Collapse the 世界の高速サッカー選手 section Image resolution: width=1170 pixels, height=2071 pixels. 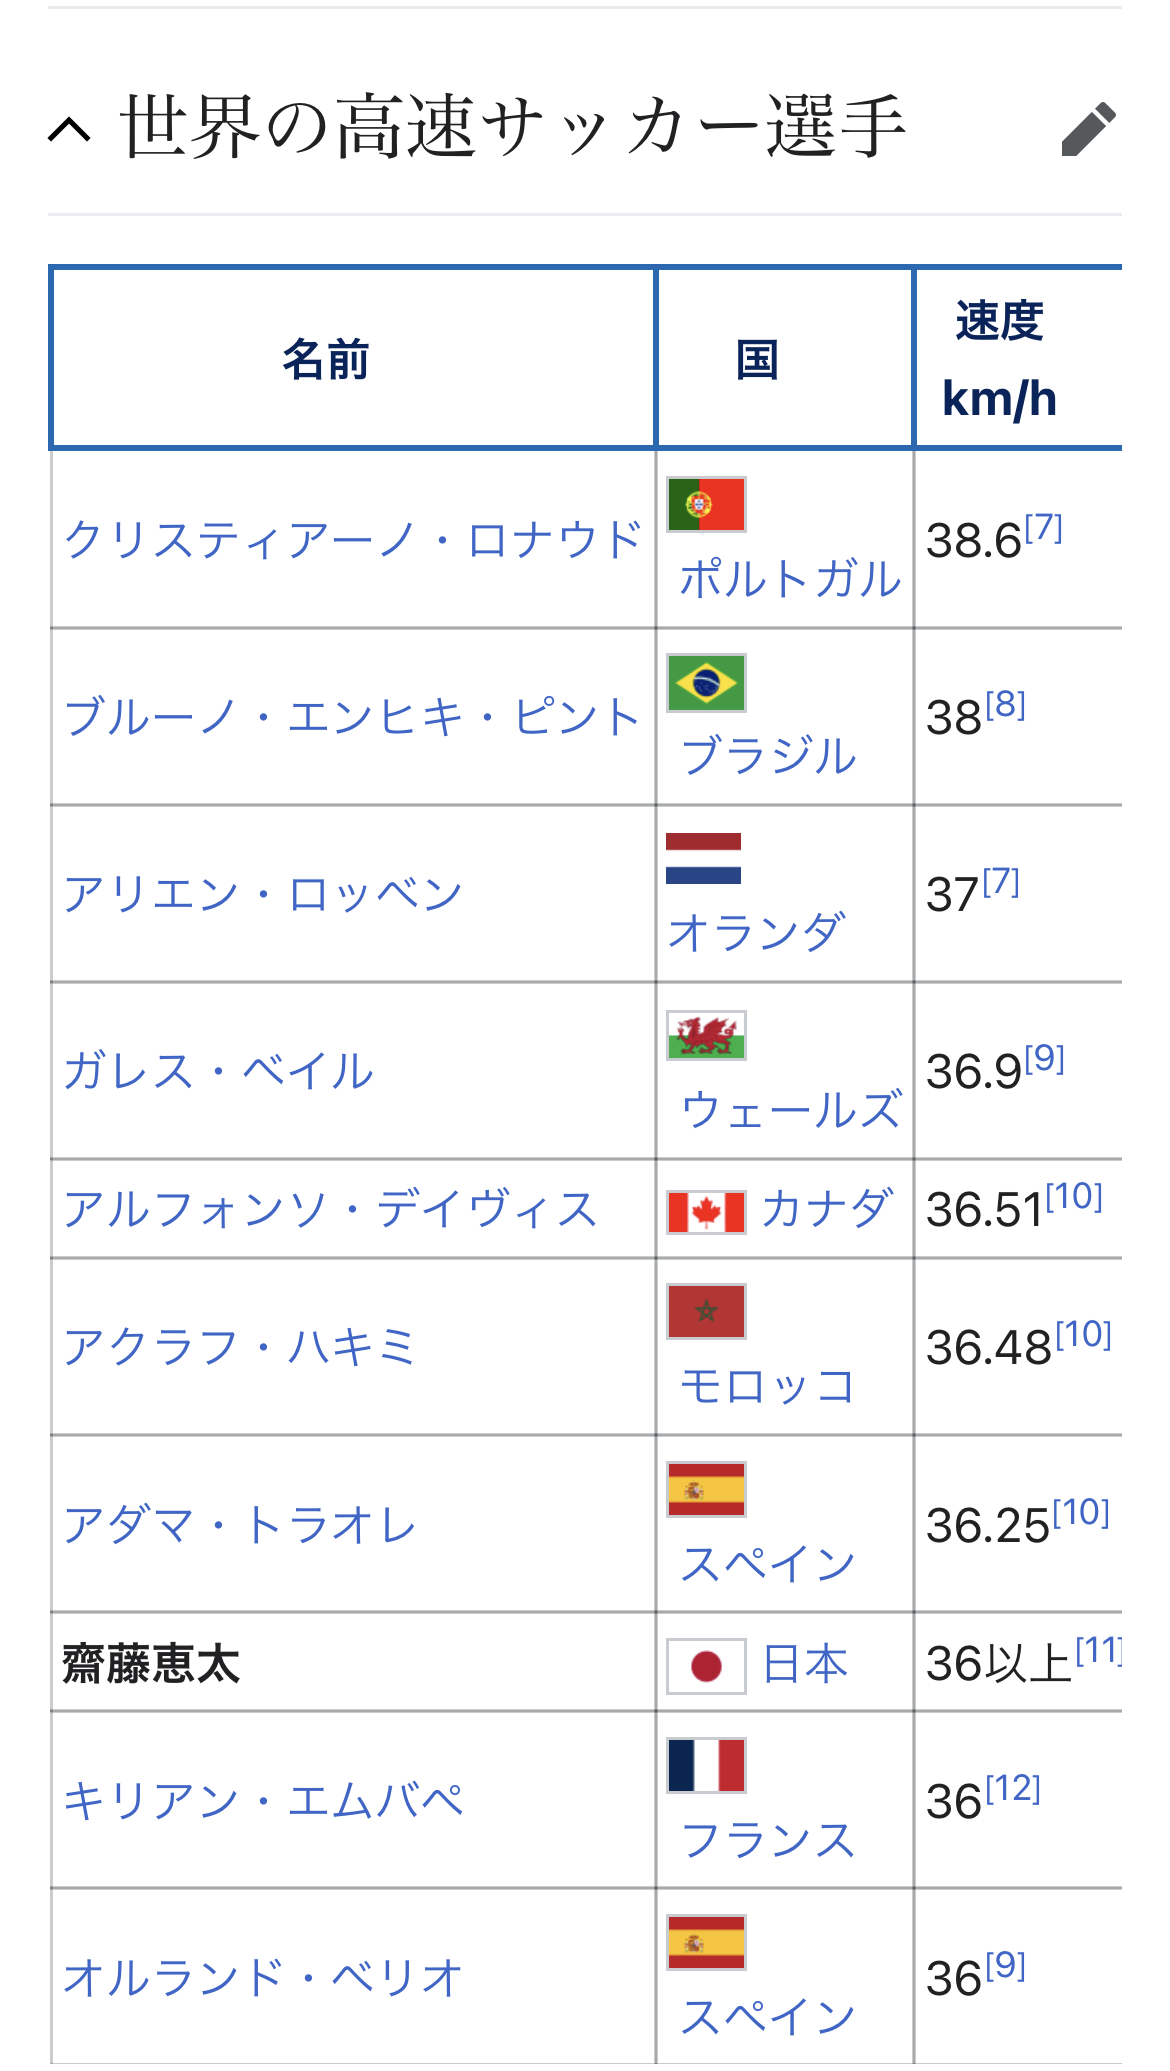pos(70,130)
